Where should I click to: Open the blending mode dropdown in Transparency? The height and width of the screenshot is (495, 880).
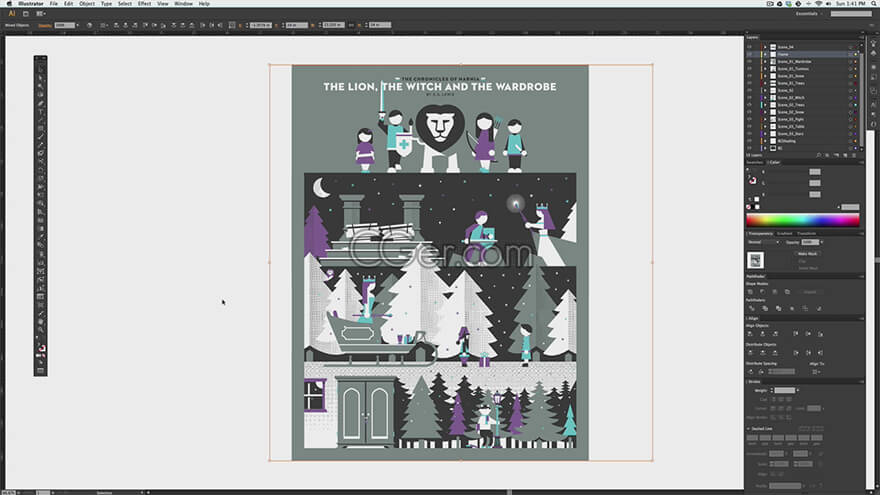point(763,242)
